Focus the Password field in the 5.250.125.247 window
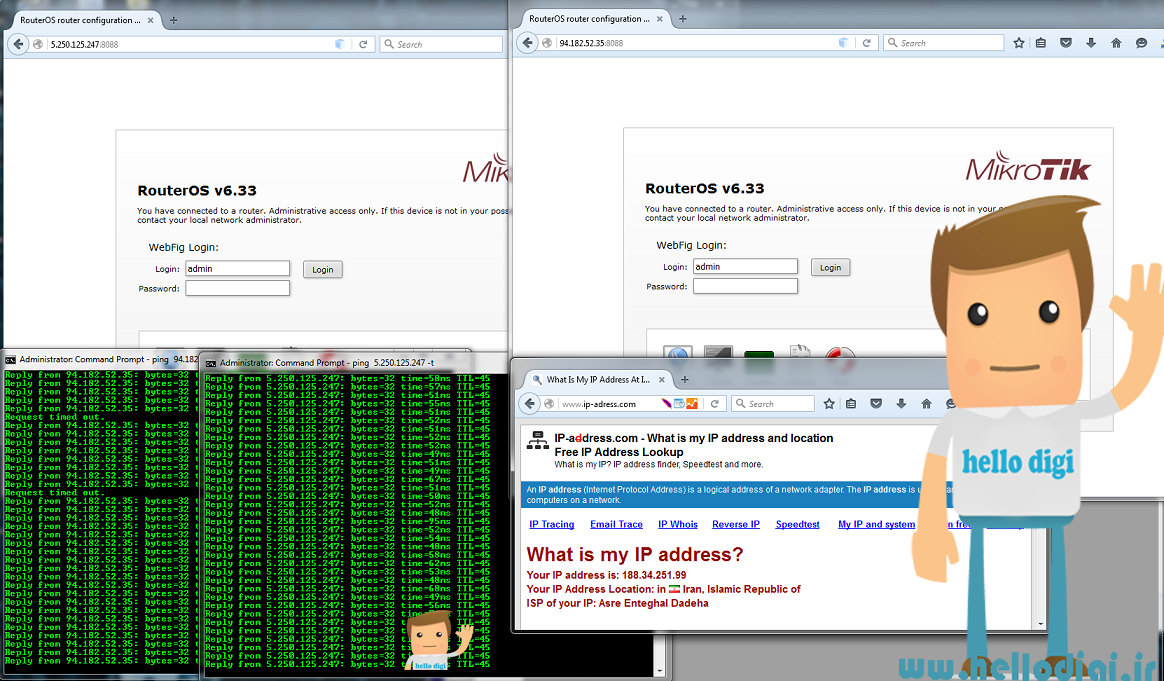Viewport: 1164px width, 681px height. 238,288
